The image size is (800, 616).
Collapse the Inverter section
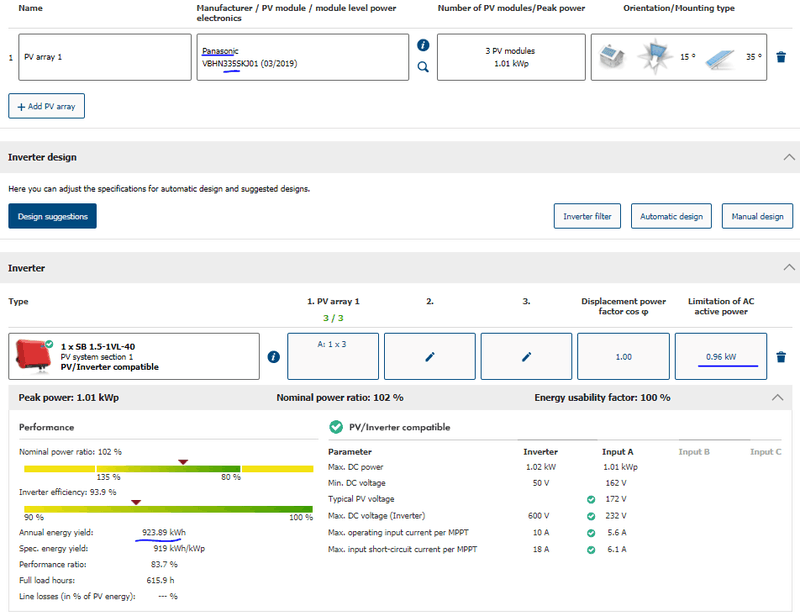click(788, 268)
